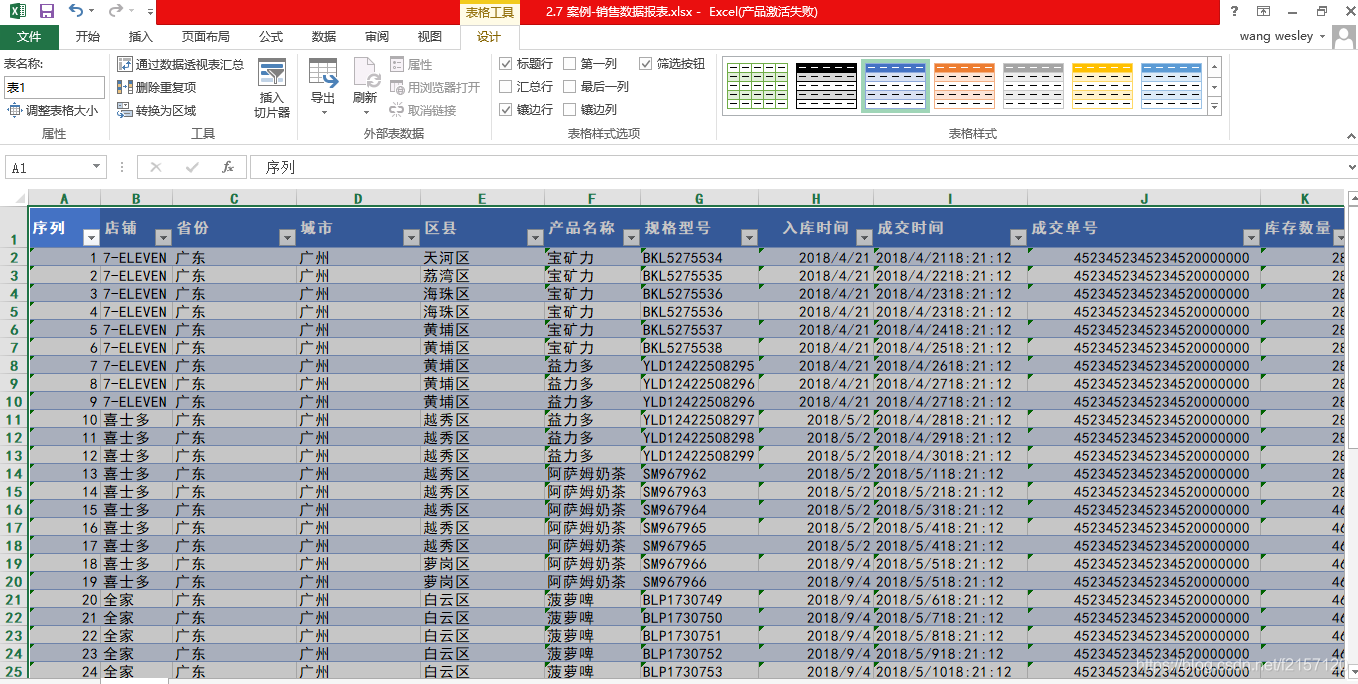Open the Help question mark icon
This screenshot has height=684, width=1358.
1235,11
